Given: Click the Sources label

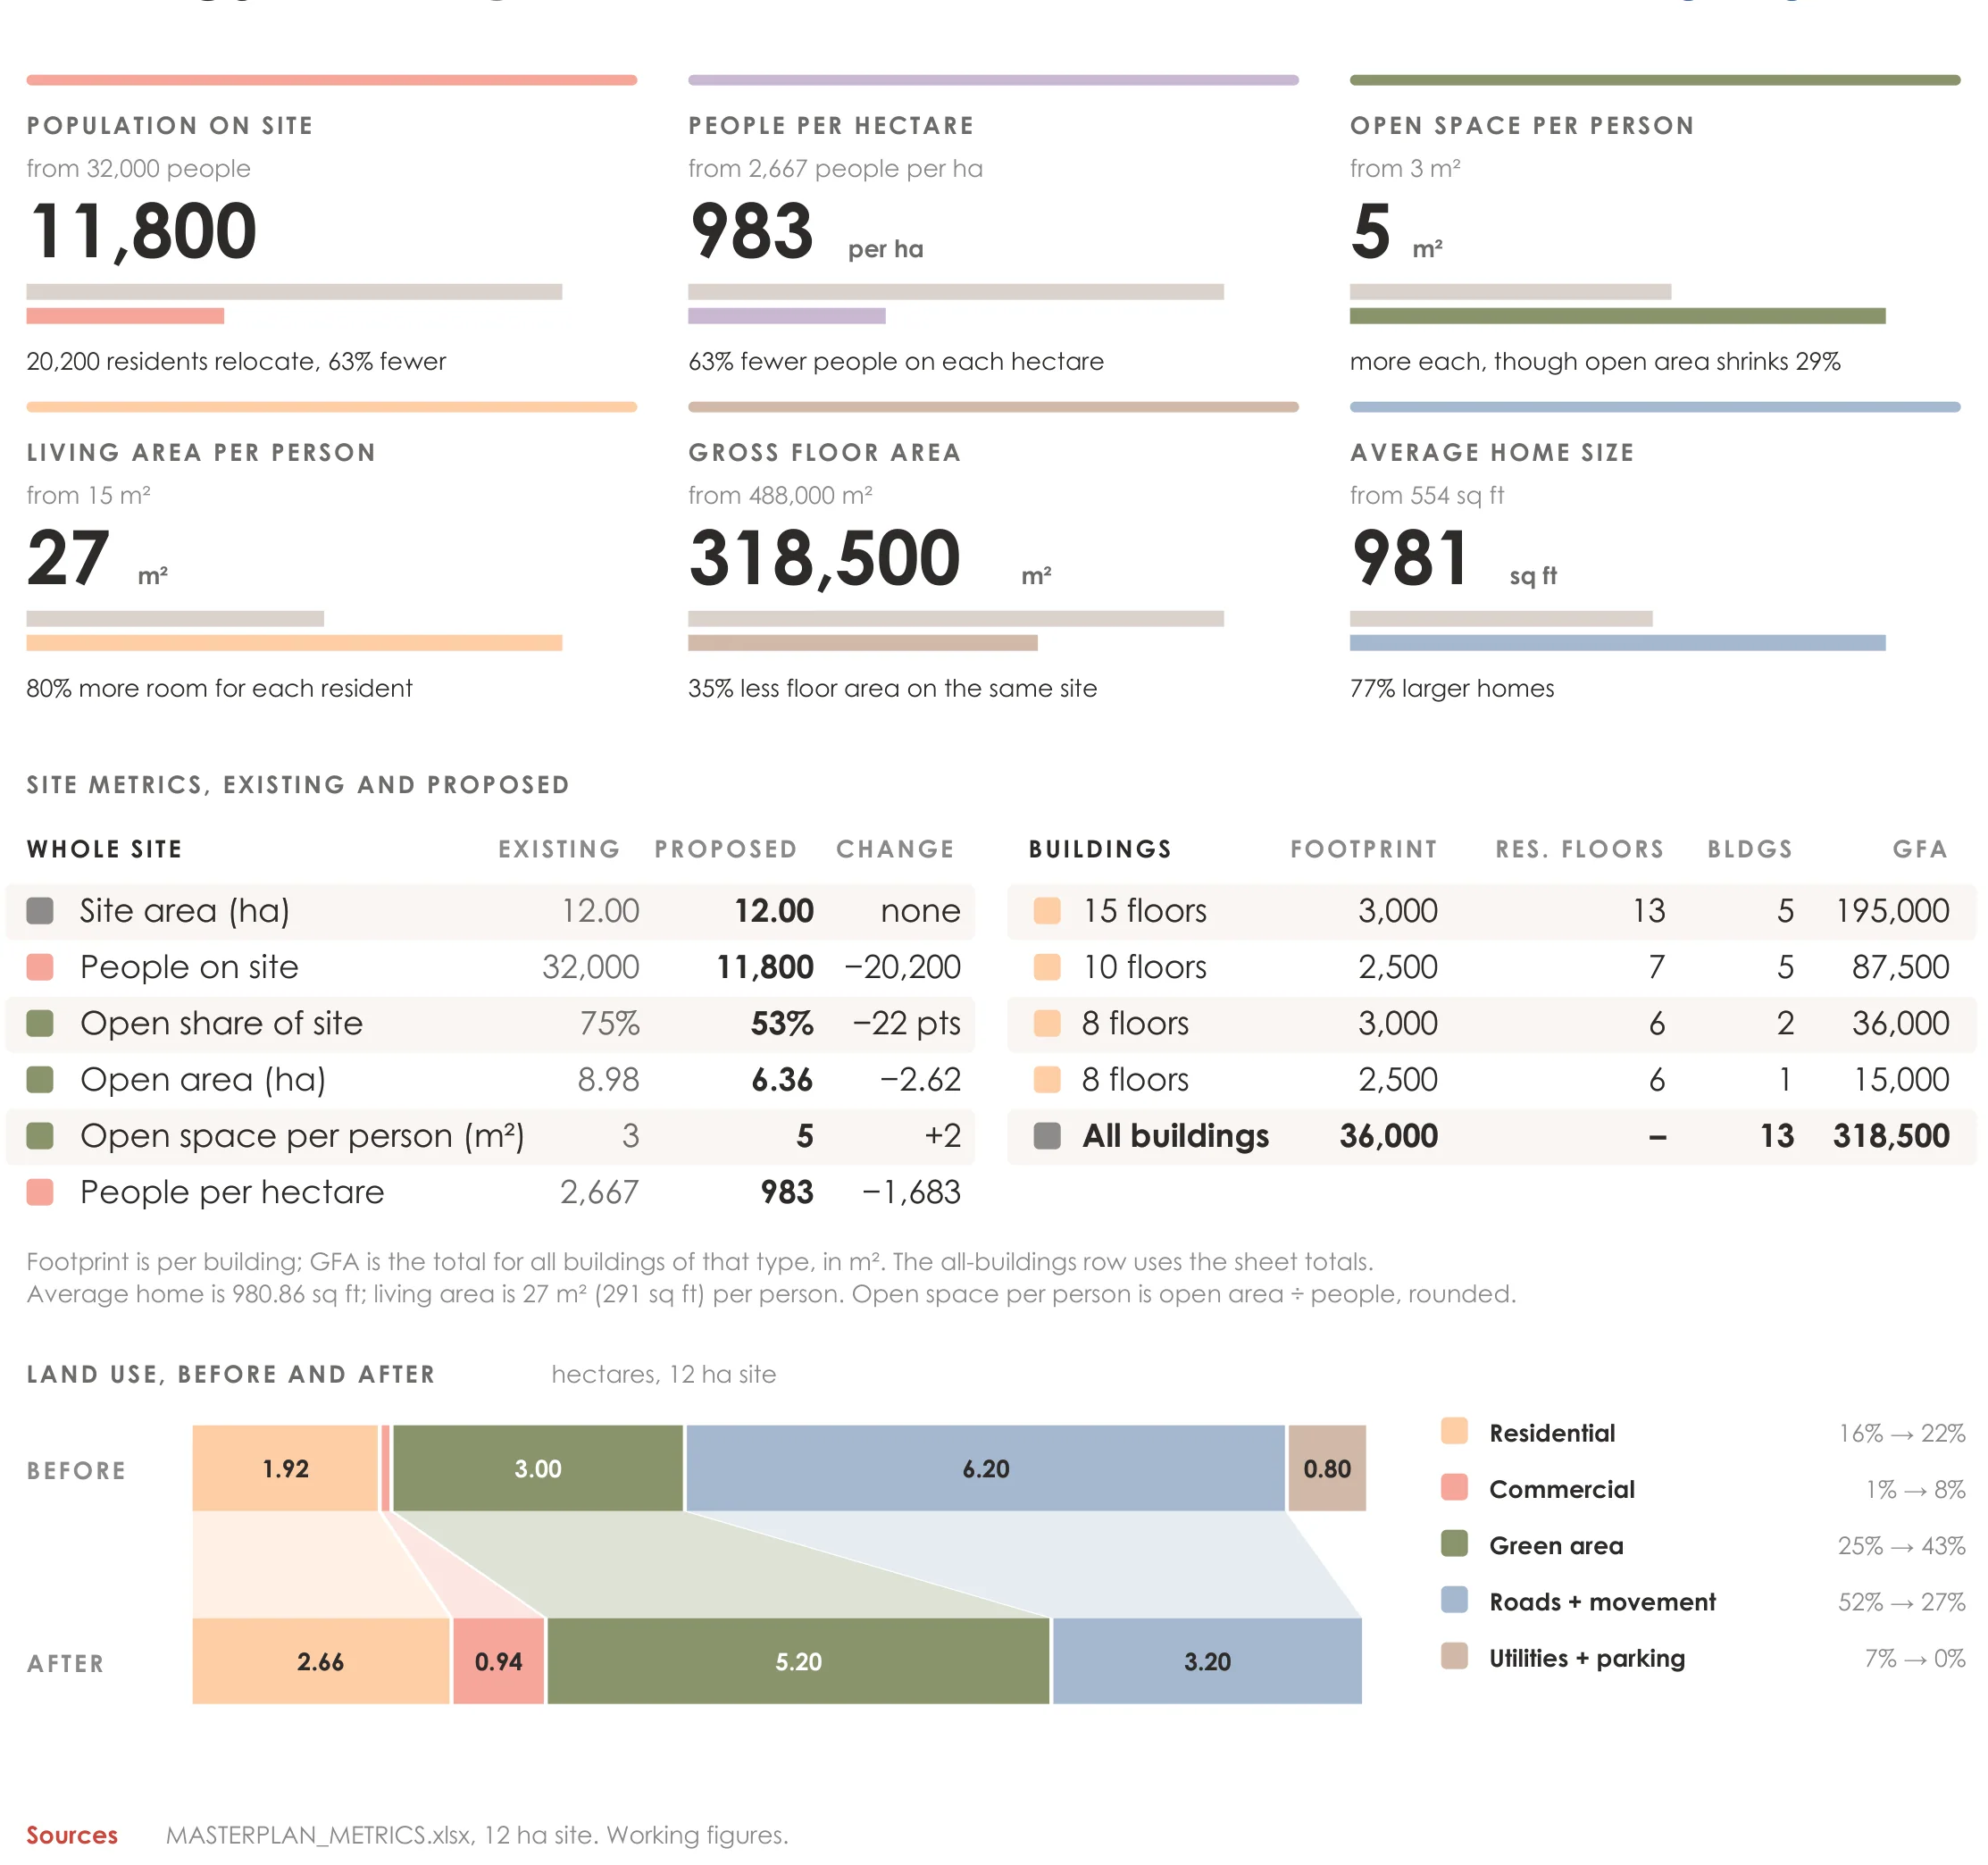Looking at the screenshot, I should click(72, 1835).
